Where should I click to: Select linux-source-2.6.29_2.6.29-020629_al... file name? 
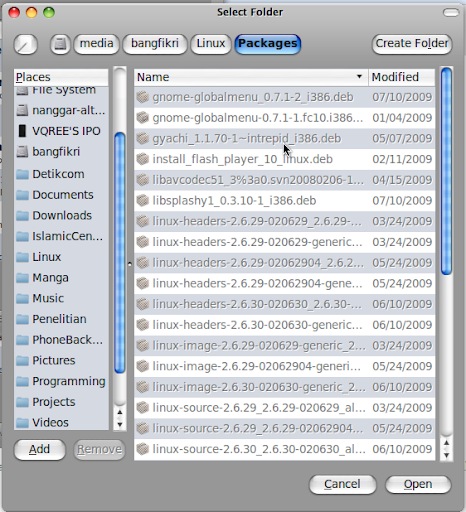coord(259,407)
